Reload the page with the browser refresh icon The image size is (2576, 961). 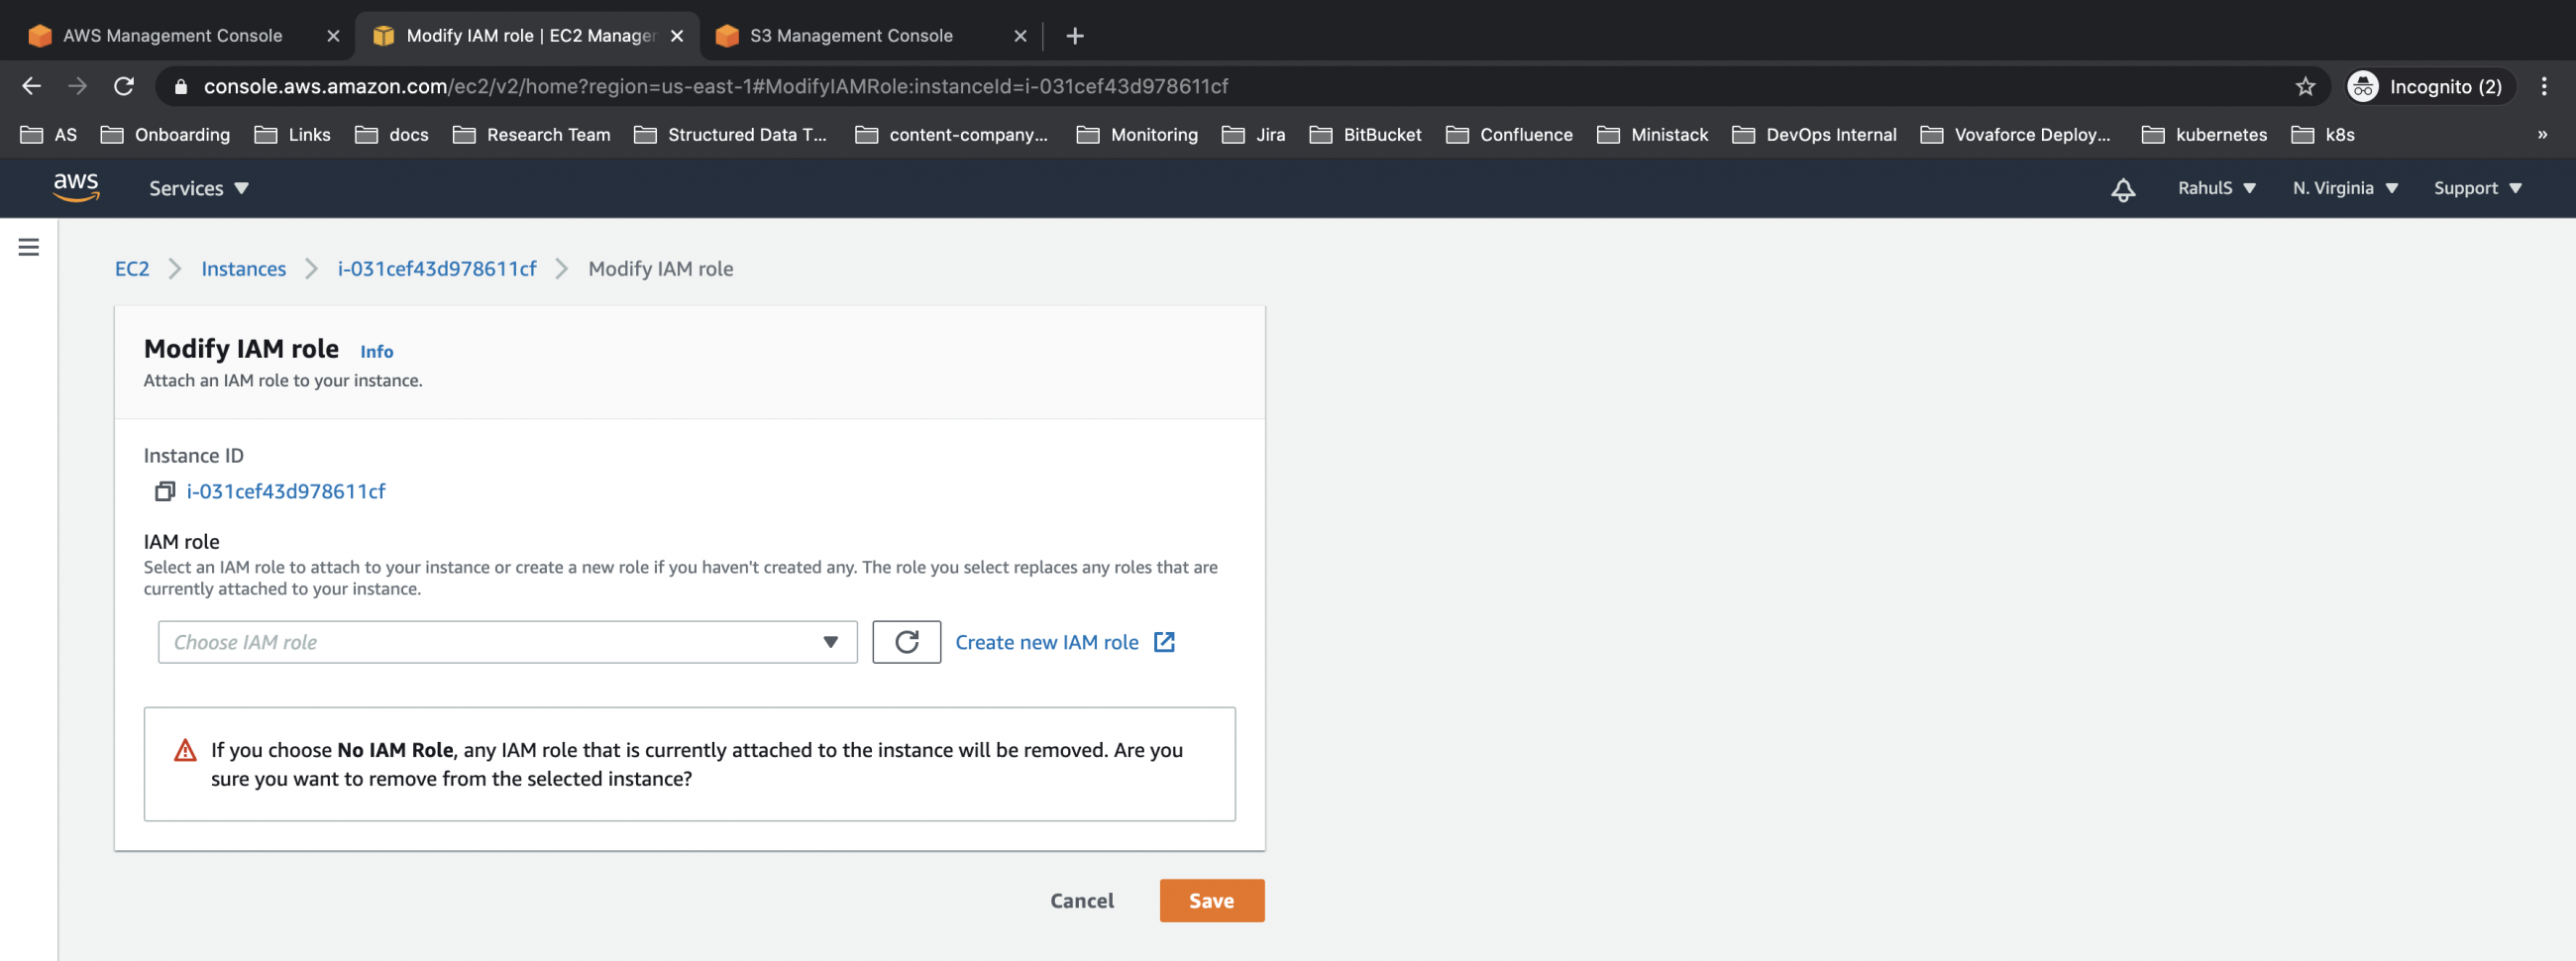124,86
